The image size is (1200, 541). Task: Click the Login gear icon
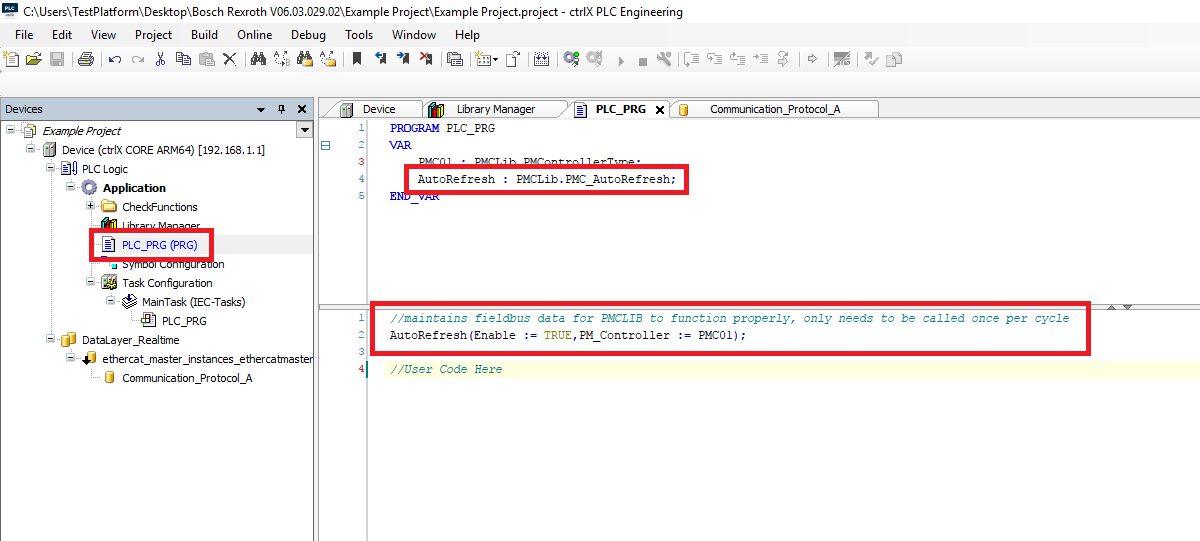tap(571, 59)
